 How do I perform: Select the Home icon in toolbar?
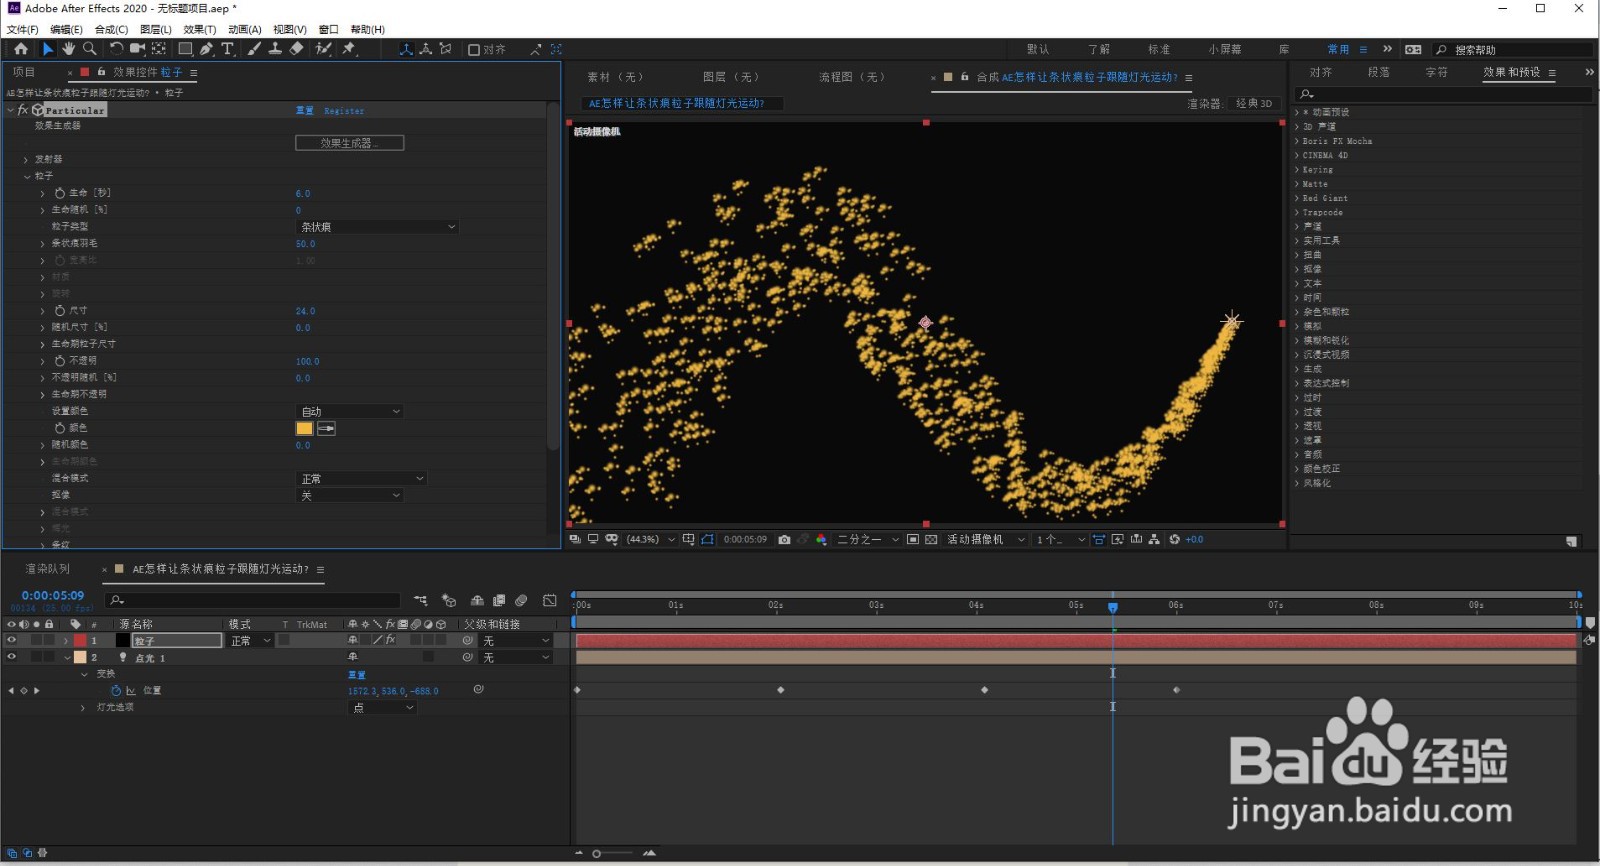21,48
